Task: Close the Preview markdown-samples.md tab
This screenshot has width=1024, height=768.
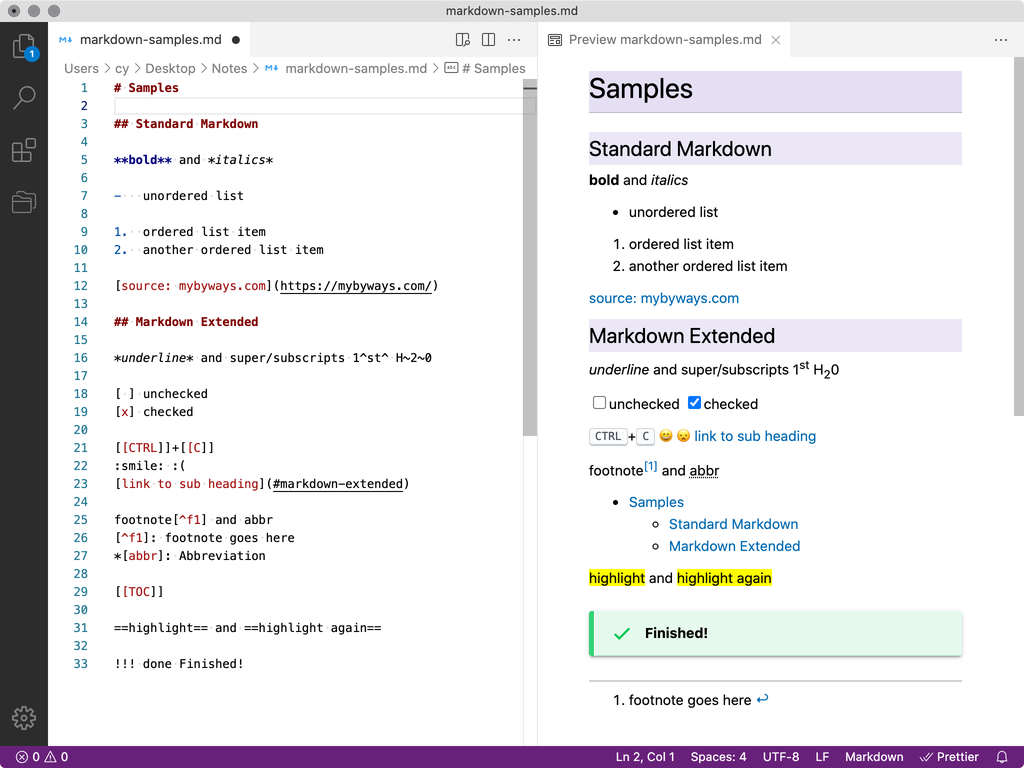Action: tap(776, 40)
